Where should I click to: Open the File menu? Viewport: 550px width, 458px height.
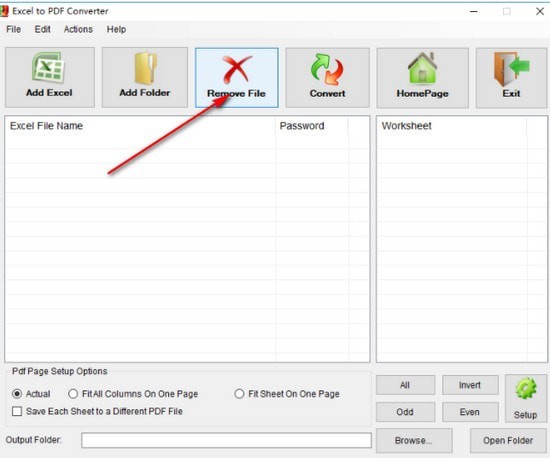click(13, 29)
